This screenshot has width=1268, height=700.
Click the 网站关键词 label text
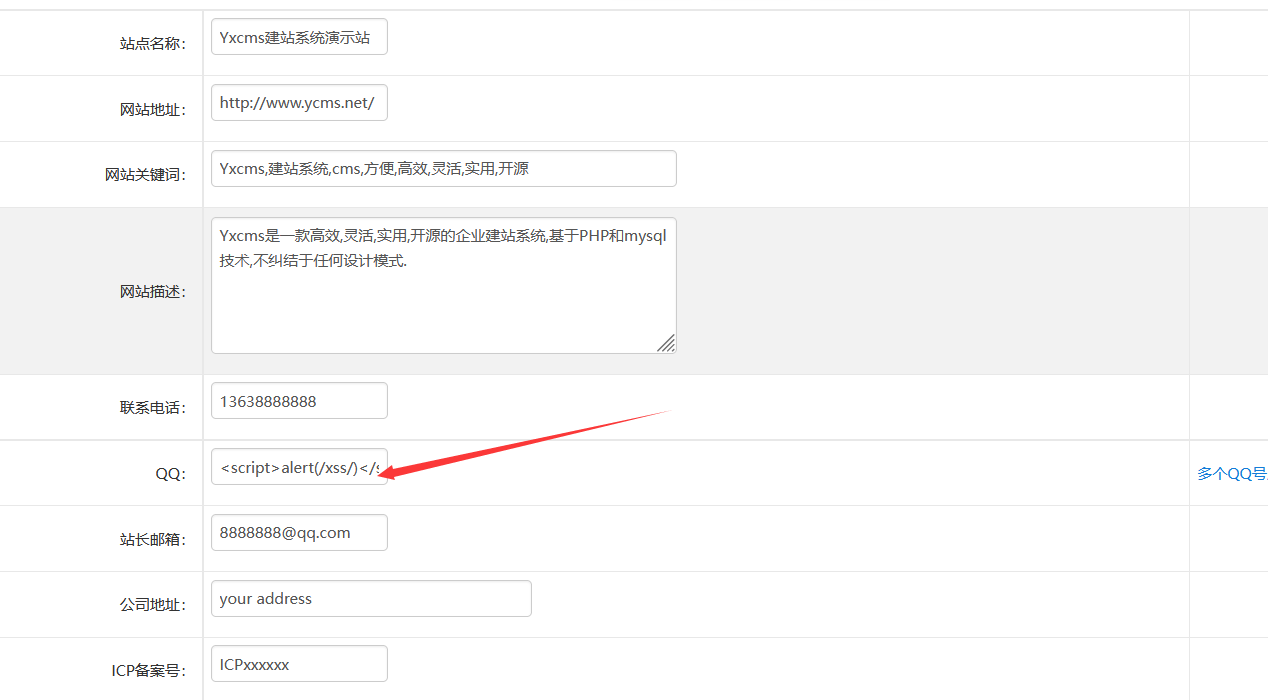[145, 176]
